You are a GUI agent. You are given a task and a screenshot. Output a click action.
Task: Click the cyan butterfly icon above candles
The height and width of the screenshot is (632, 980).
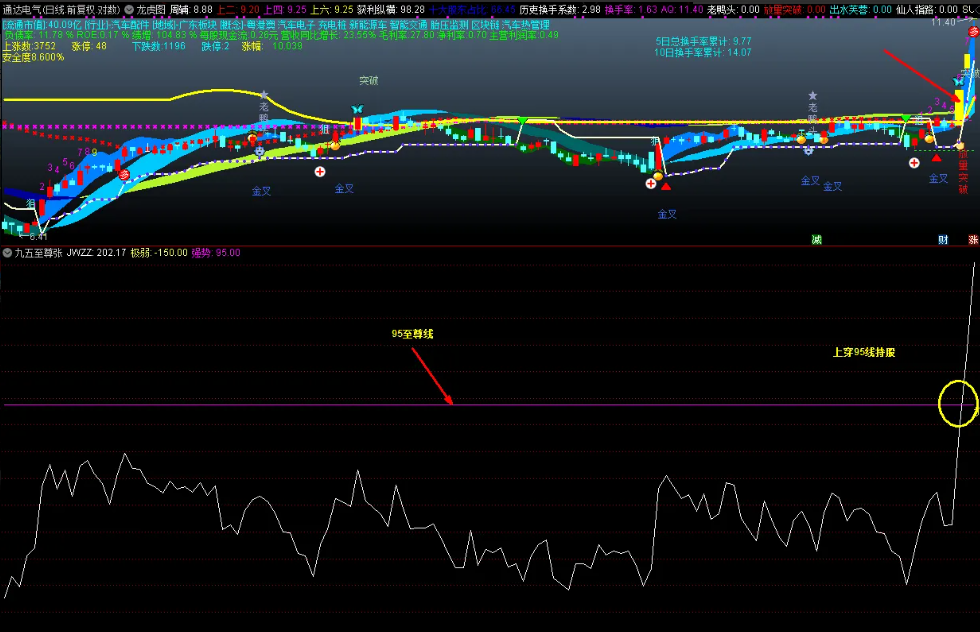(357, 109)
